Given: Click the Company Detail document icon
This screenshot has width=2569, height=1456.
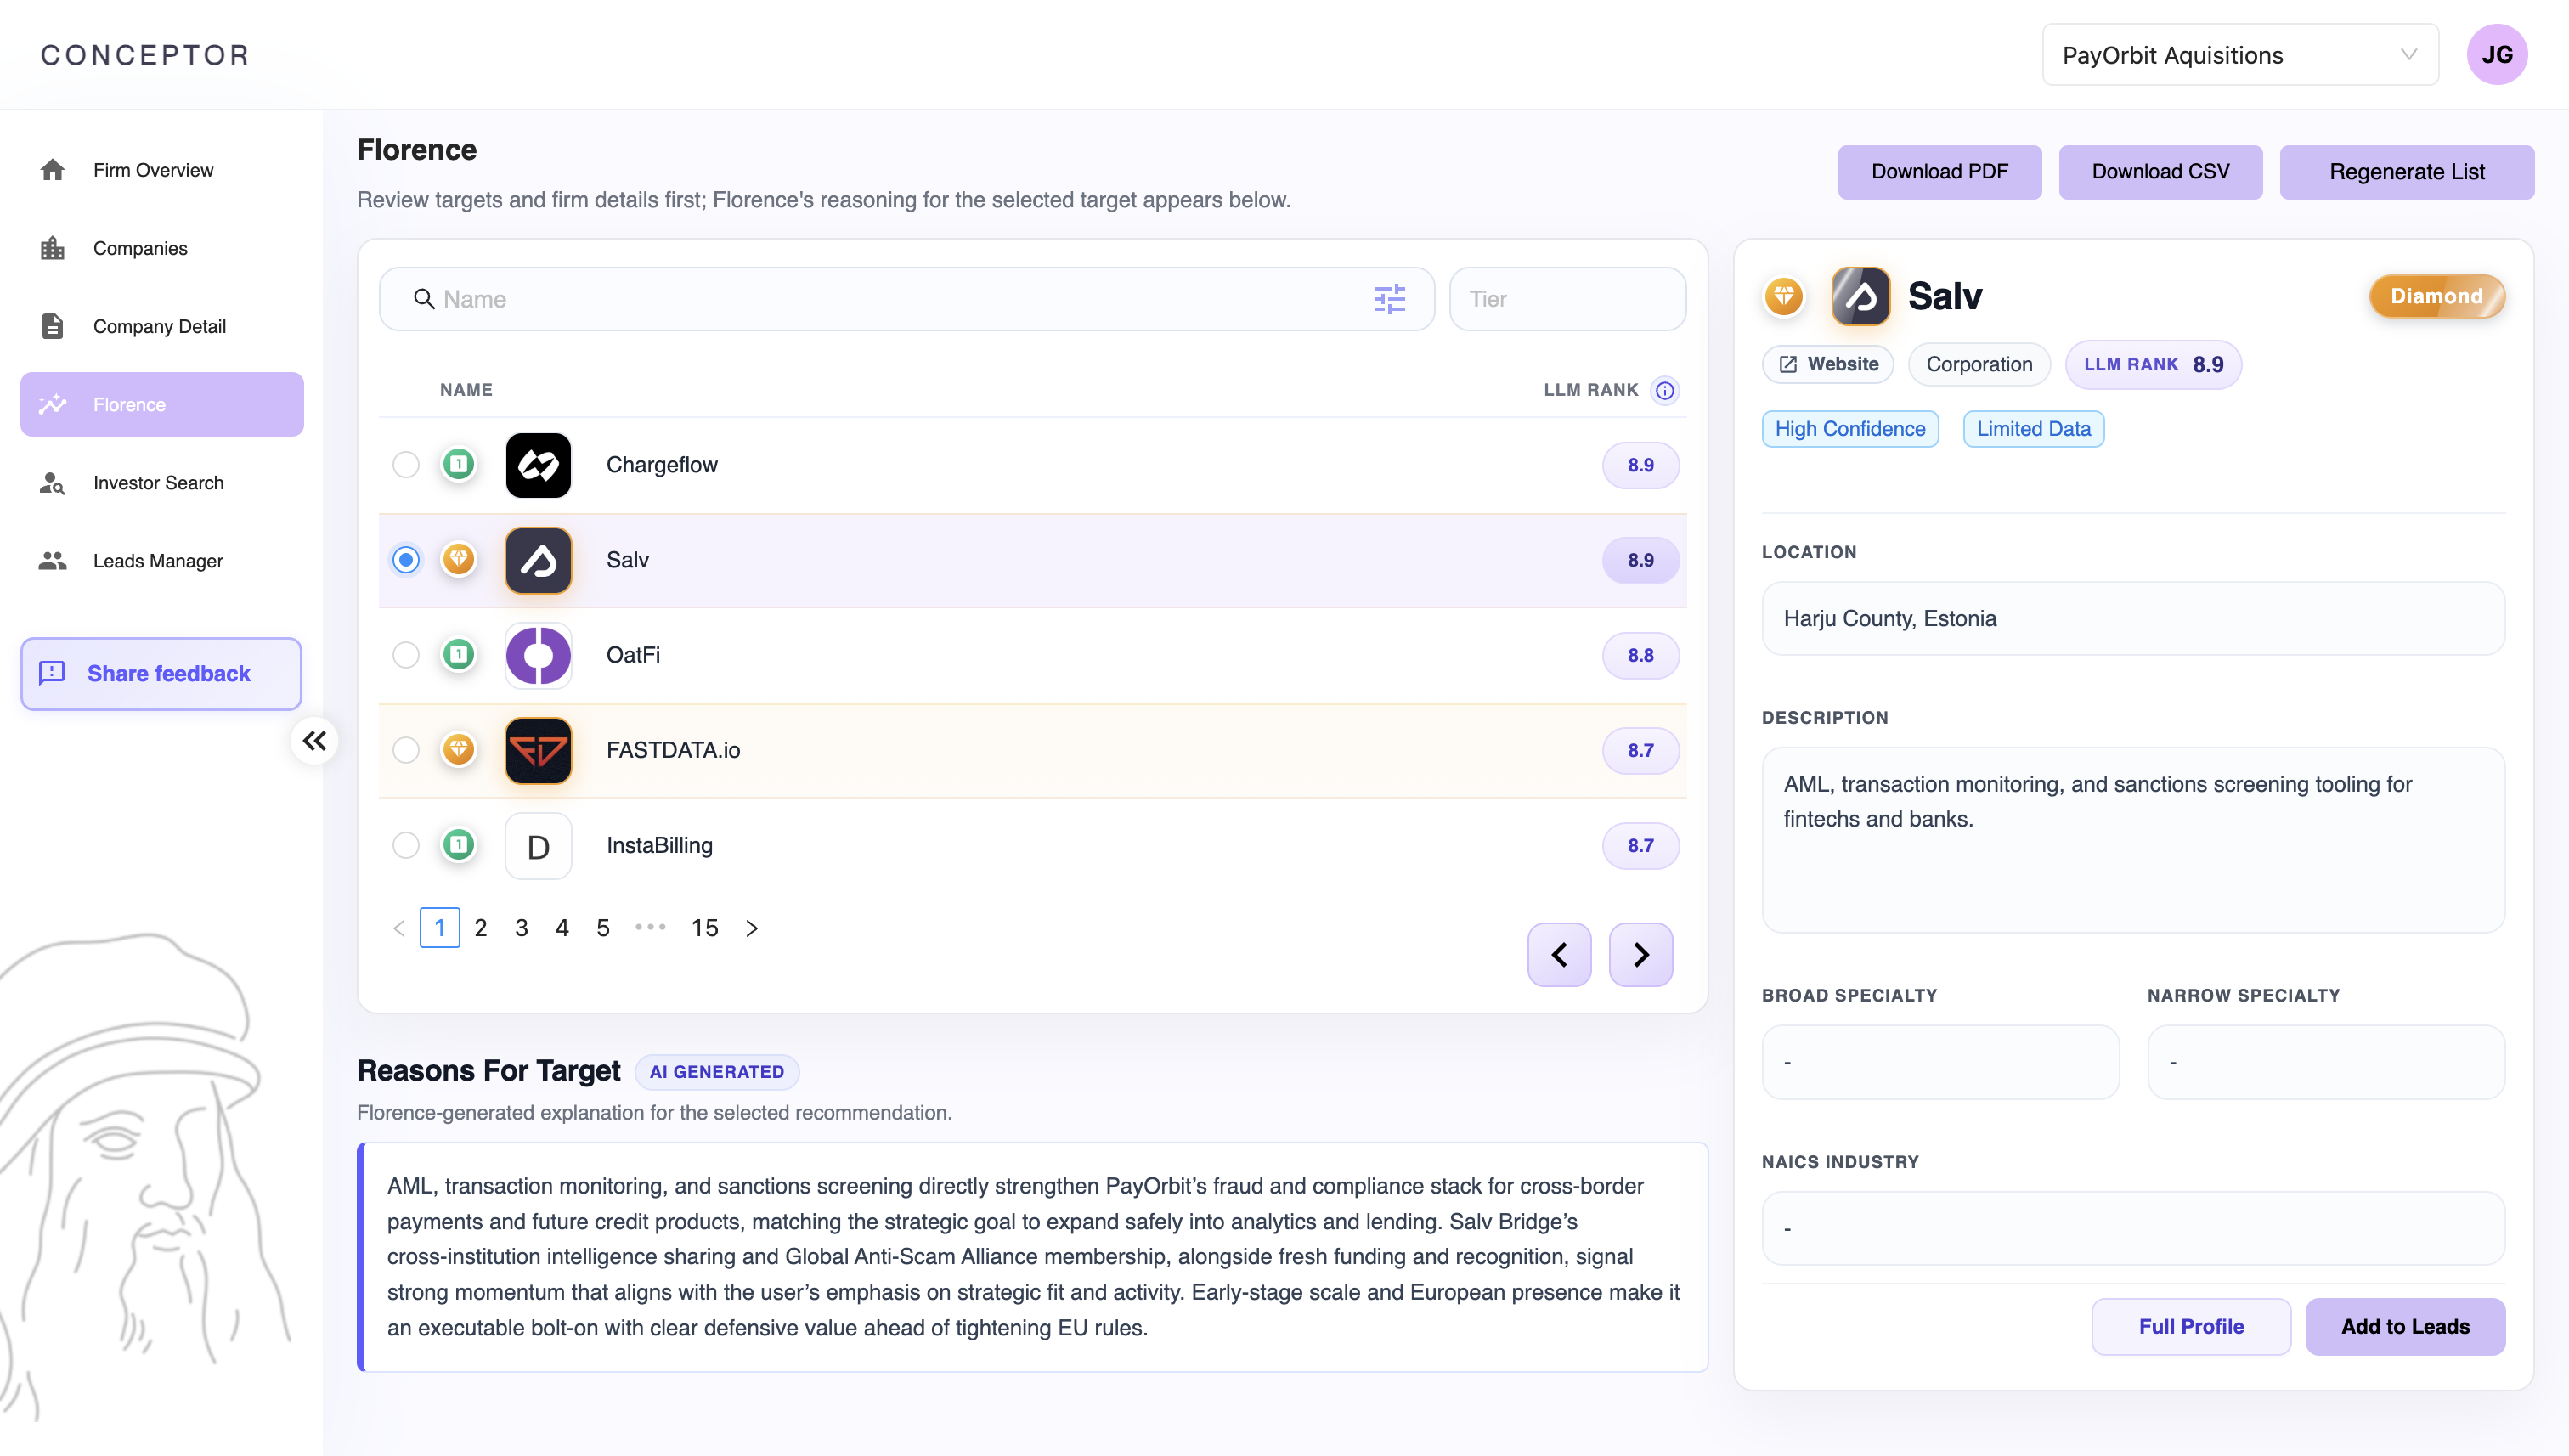Looking at the screenshot, I should coord(52,326).
